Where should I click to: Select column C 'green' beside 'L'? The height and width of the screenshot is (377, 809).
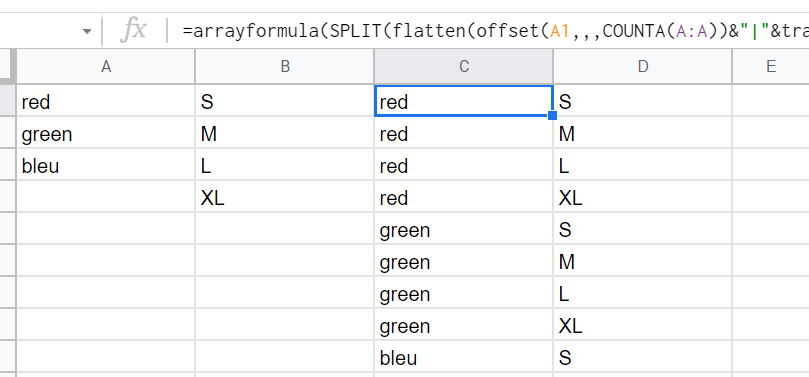463,293
